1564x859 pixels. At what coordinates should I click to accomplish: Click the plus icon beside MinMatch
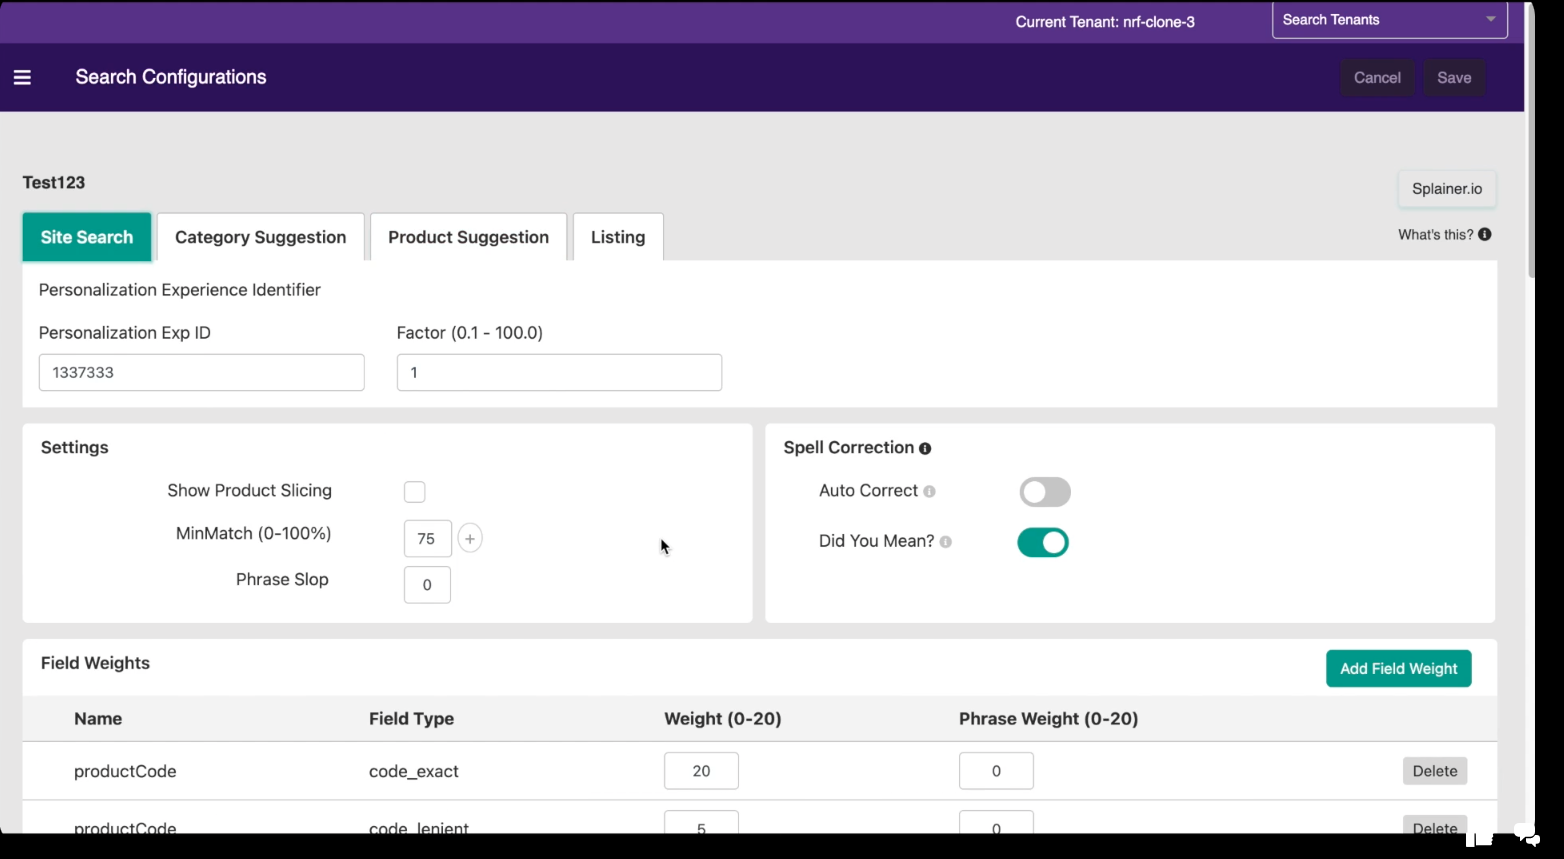click(470, 538)
